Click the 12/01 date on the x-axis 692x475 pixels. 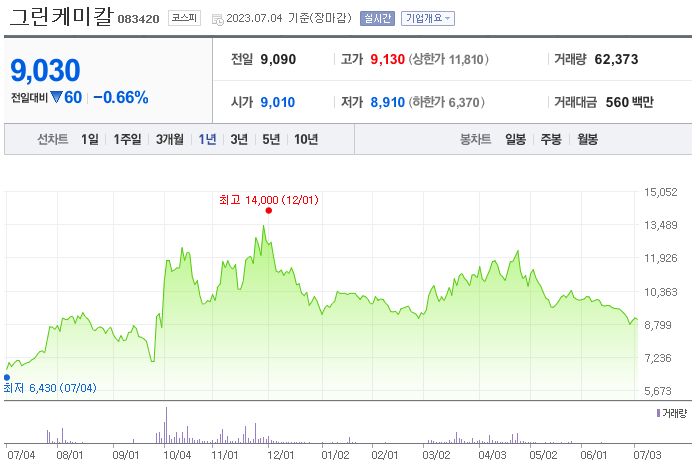(x=281, y=455)
